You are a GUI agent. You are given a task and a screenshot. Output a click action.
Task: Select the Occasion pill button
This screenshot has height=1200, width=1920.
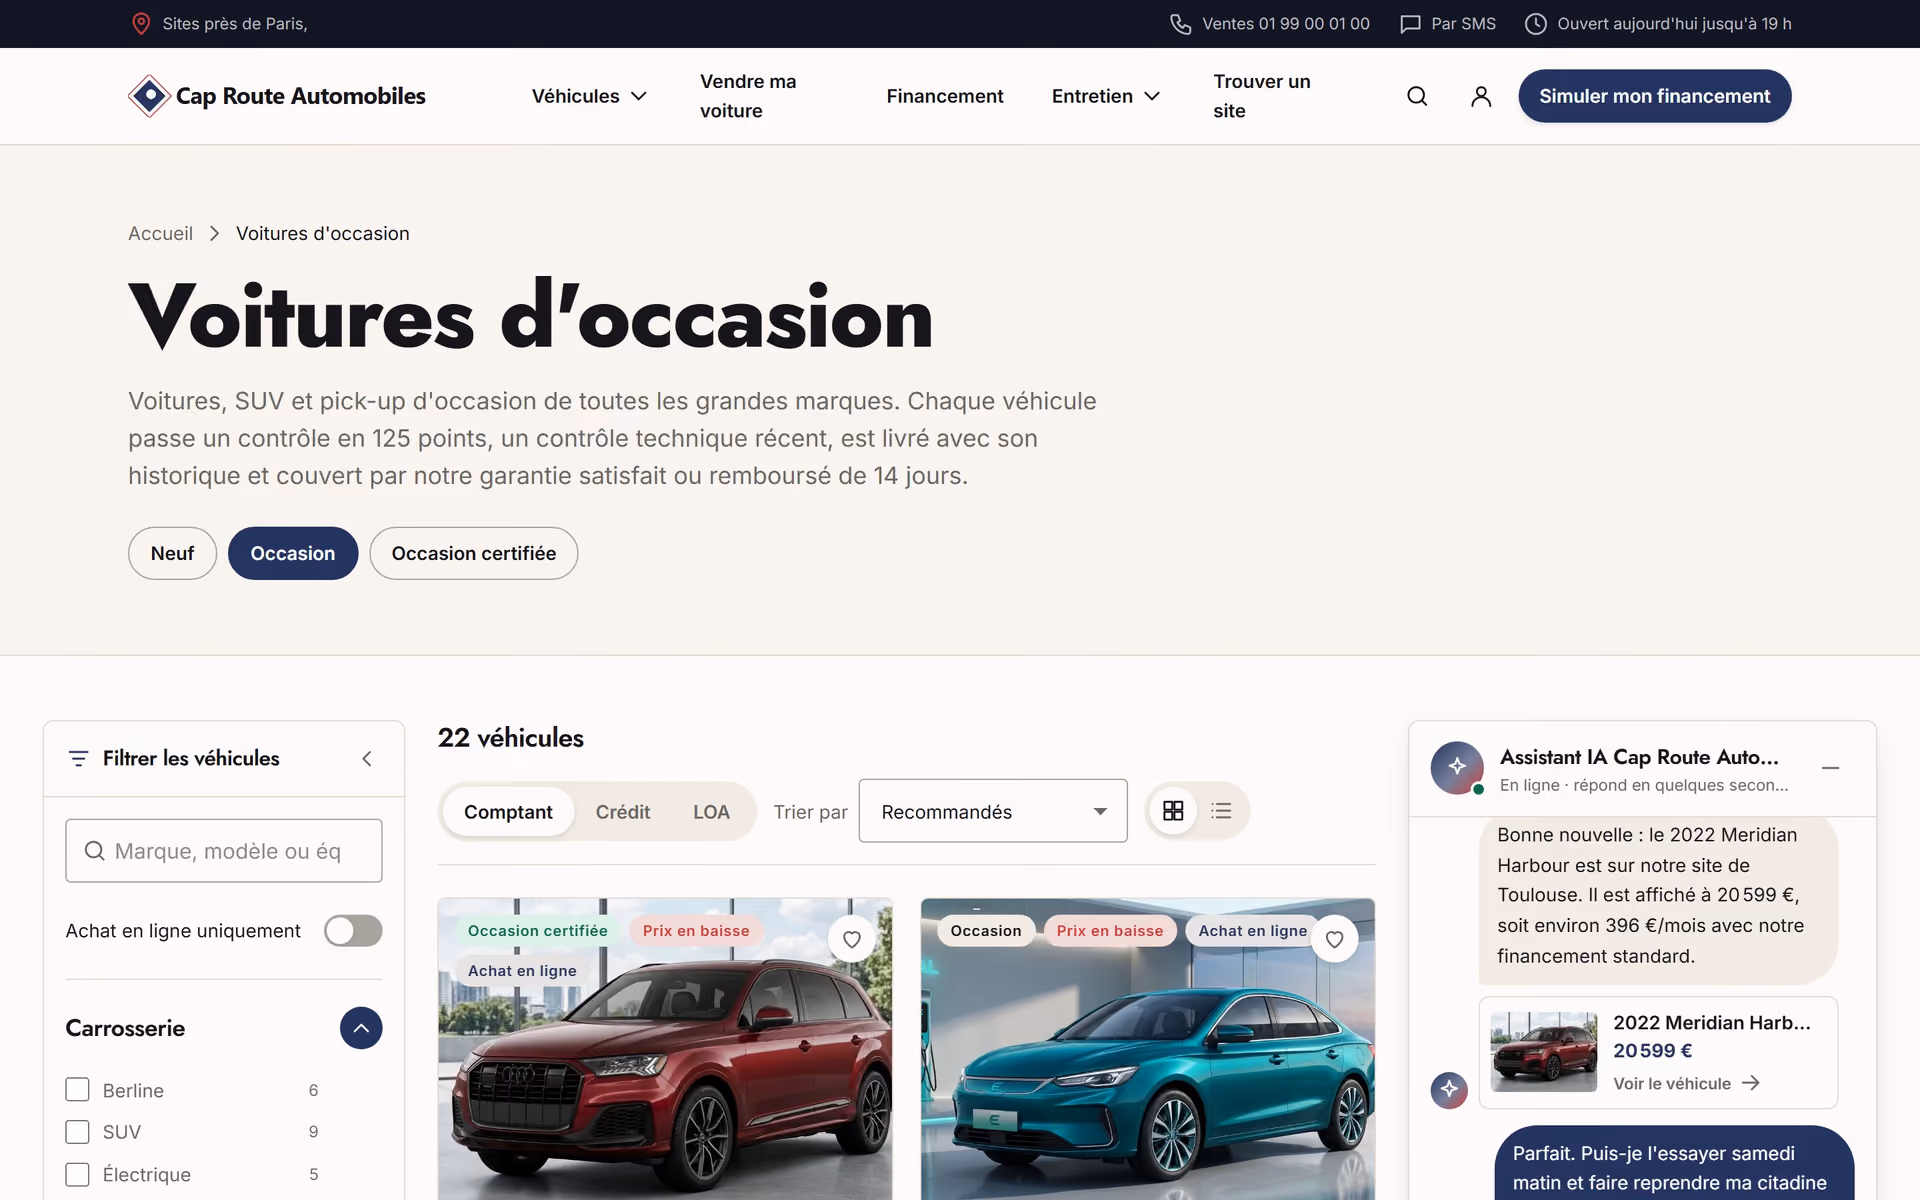tap(292, 553)
